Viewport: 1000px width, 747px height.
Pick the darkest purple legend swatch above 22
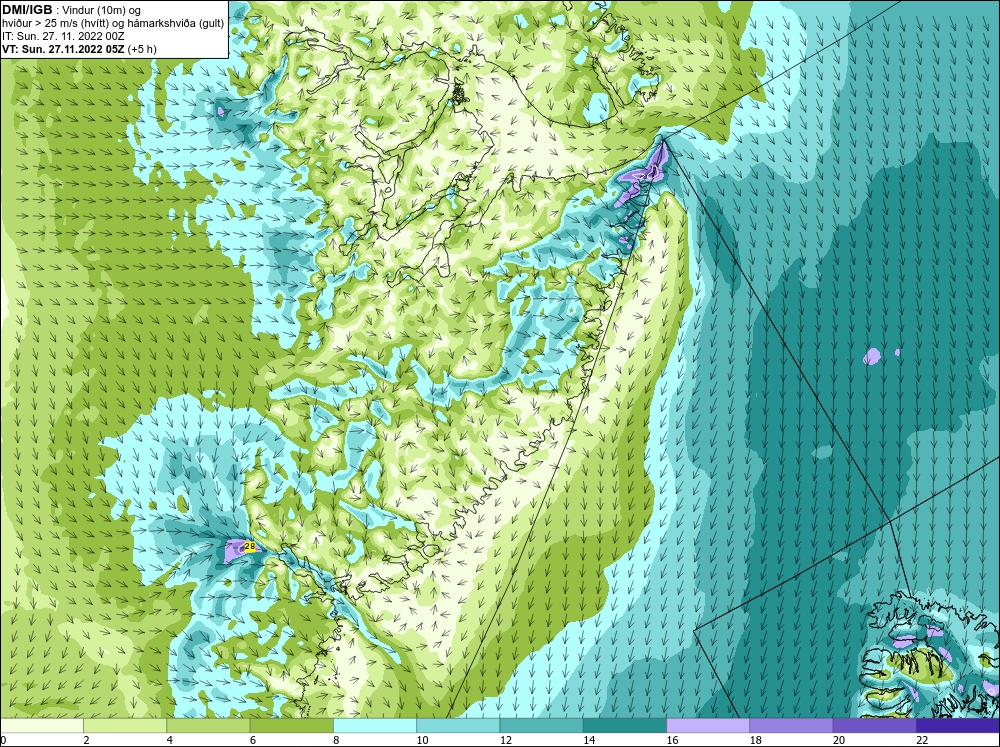tap(958, 726)
